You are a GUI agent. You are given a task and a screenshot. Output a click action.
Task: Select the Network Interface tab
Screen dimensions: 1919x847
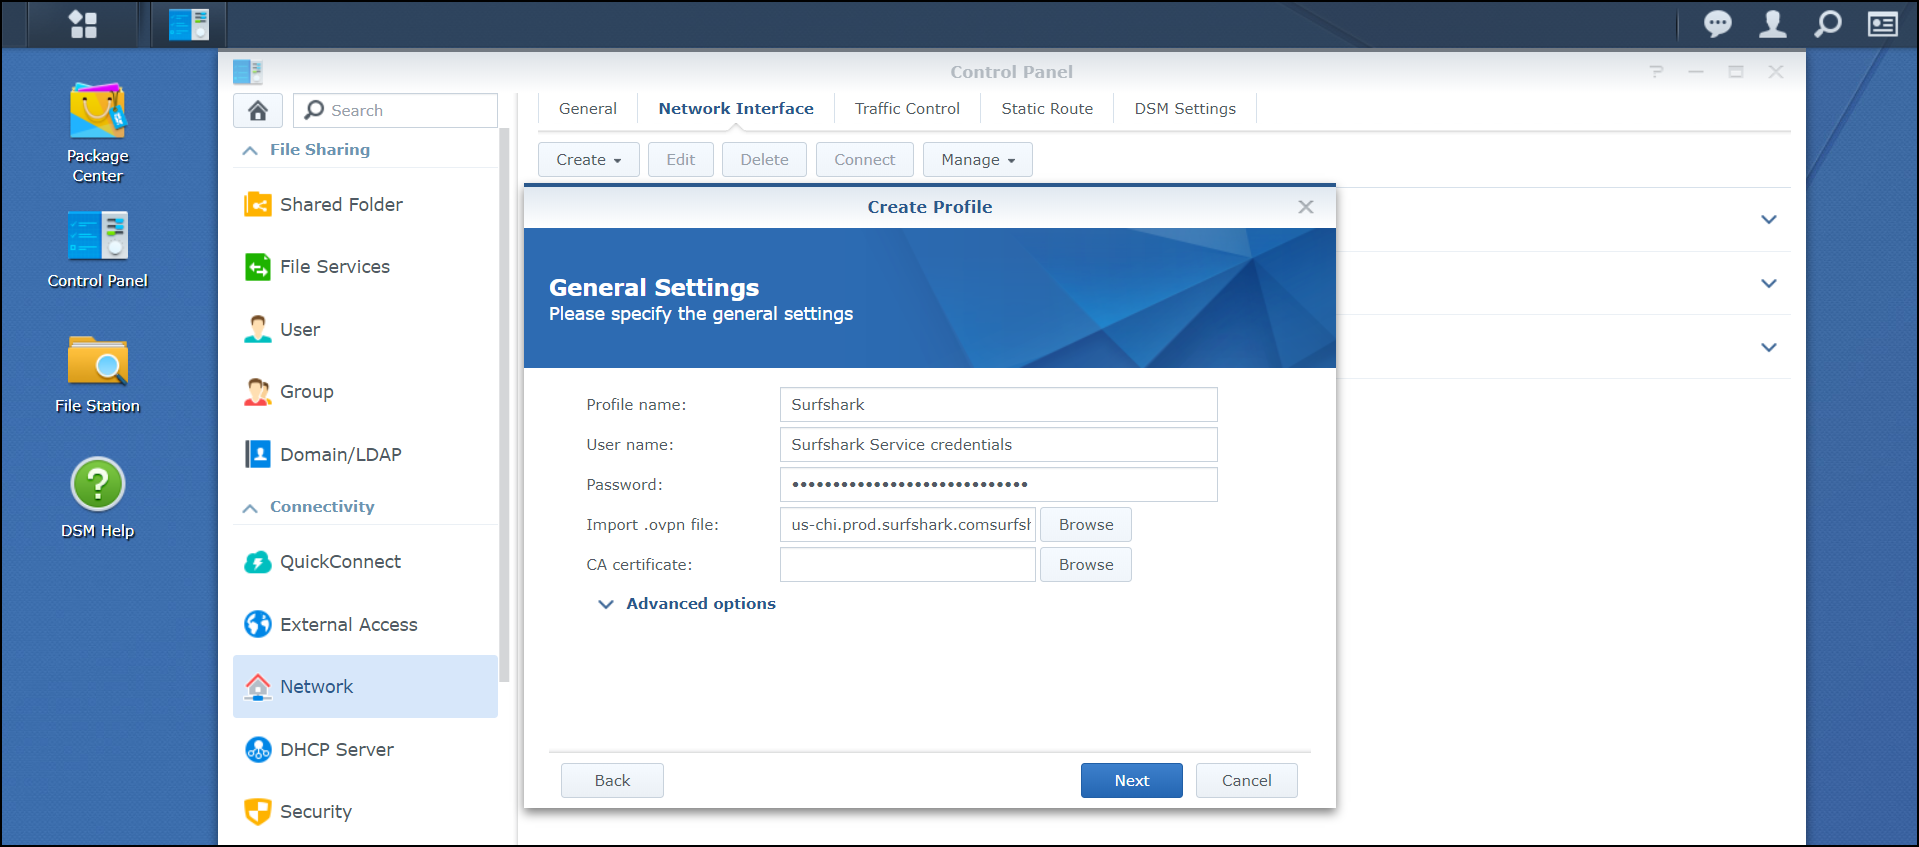click(736, 109)
